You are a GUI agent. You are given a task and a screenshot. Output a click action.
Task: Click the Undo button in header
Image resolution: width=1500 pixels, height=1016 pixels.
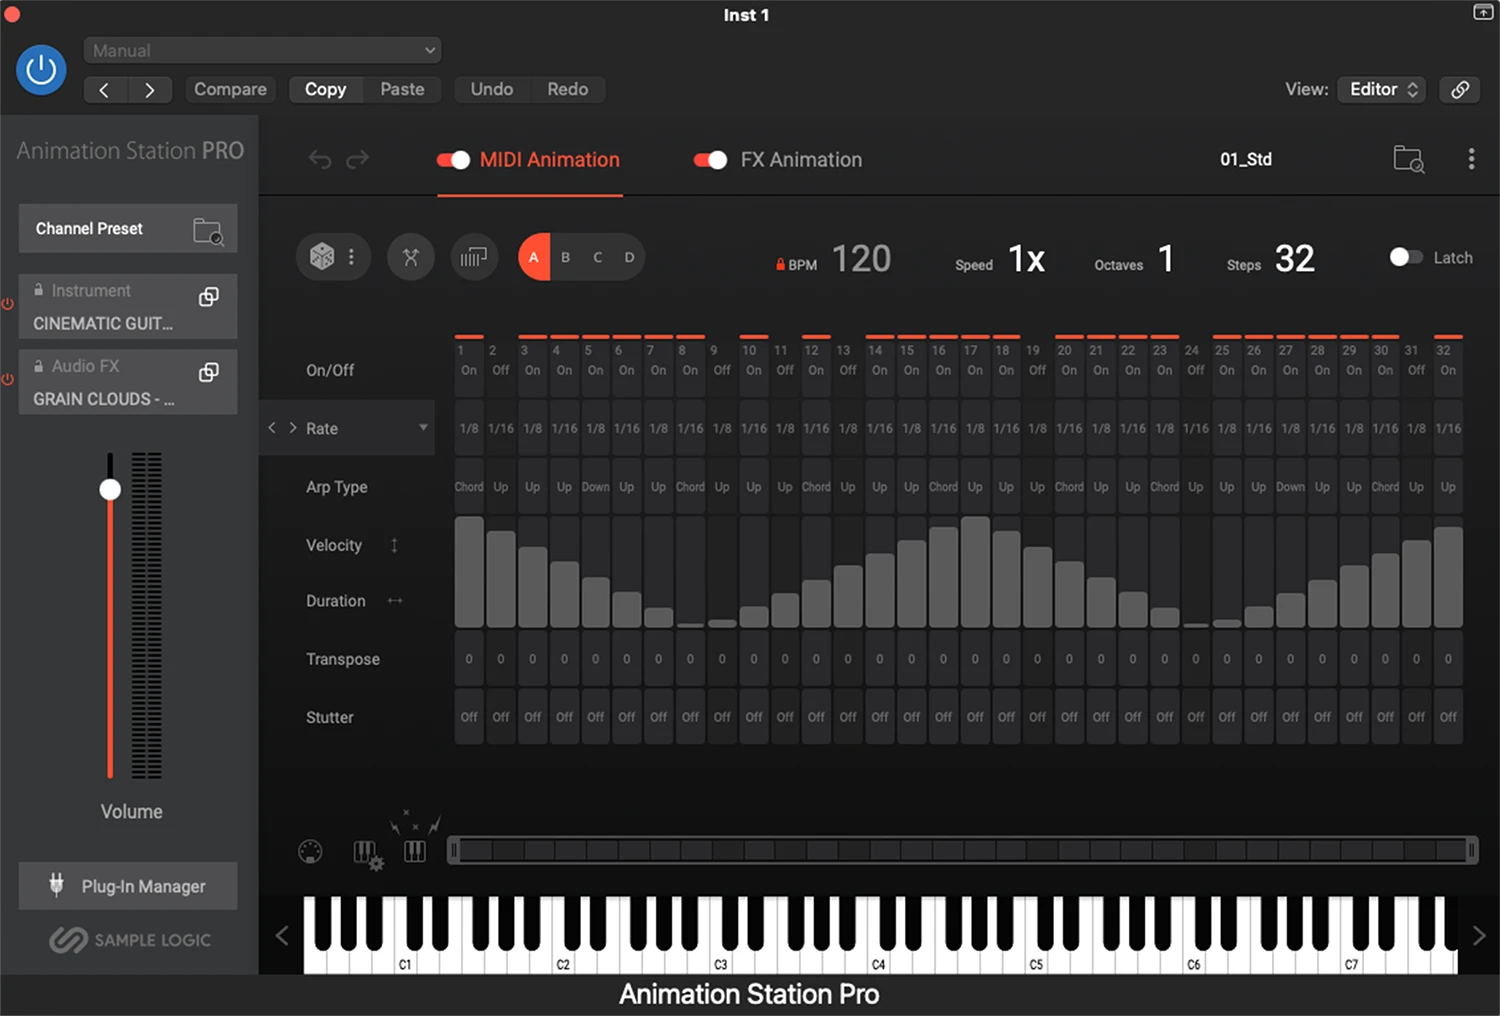coord(492,89)
